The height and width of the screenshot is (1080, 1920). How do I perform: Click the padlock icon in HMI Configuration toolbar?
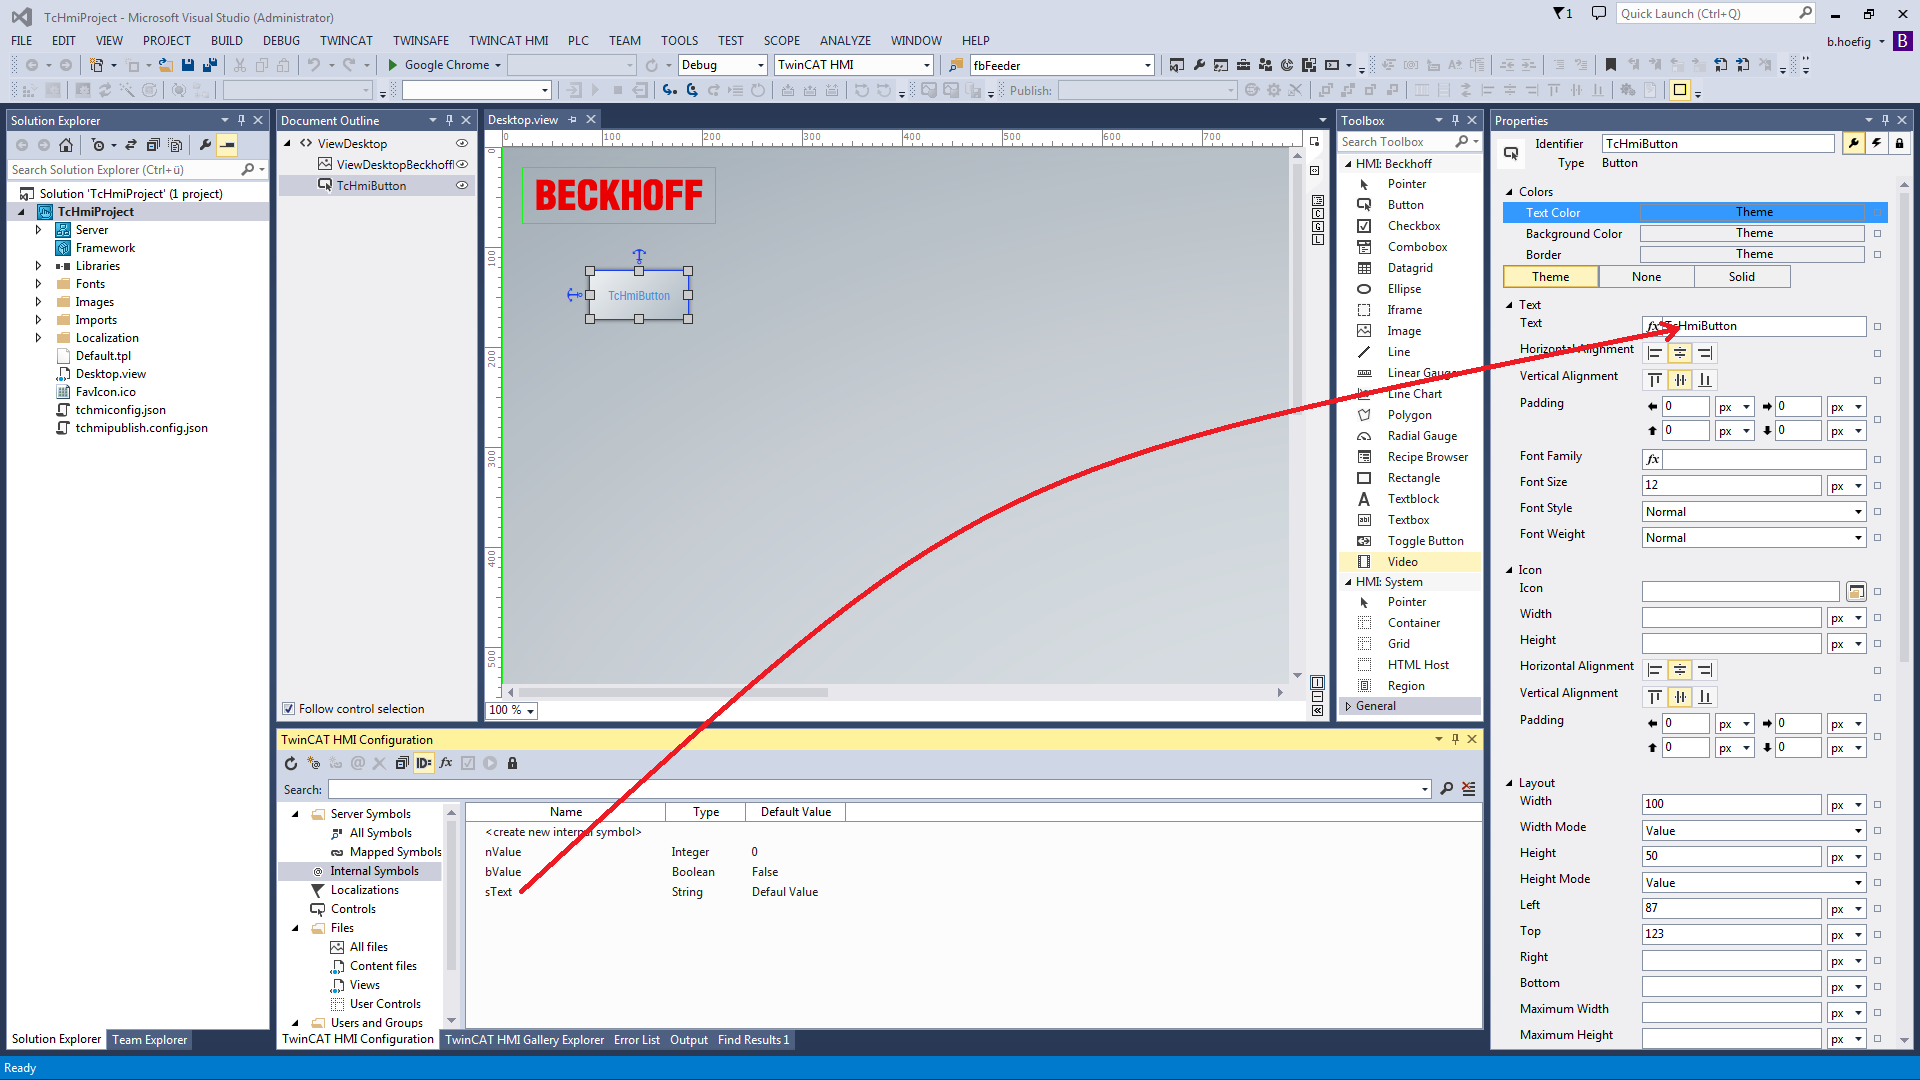pos(513,763)
